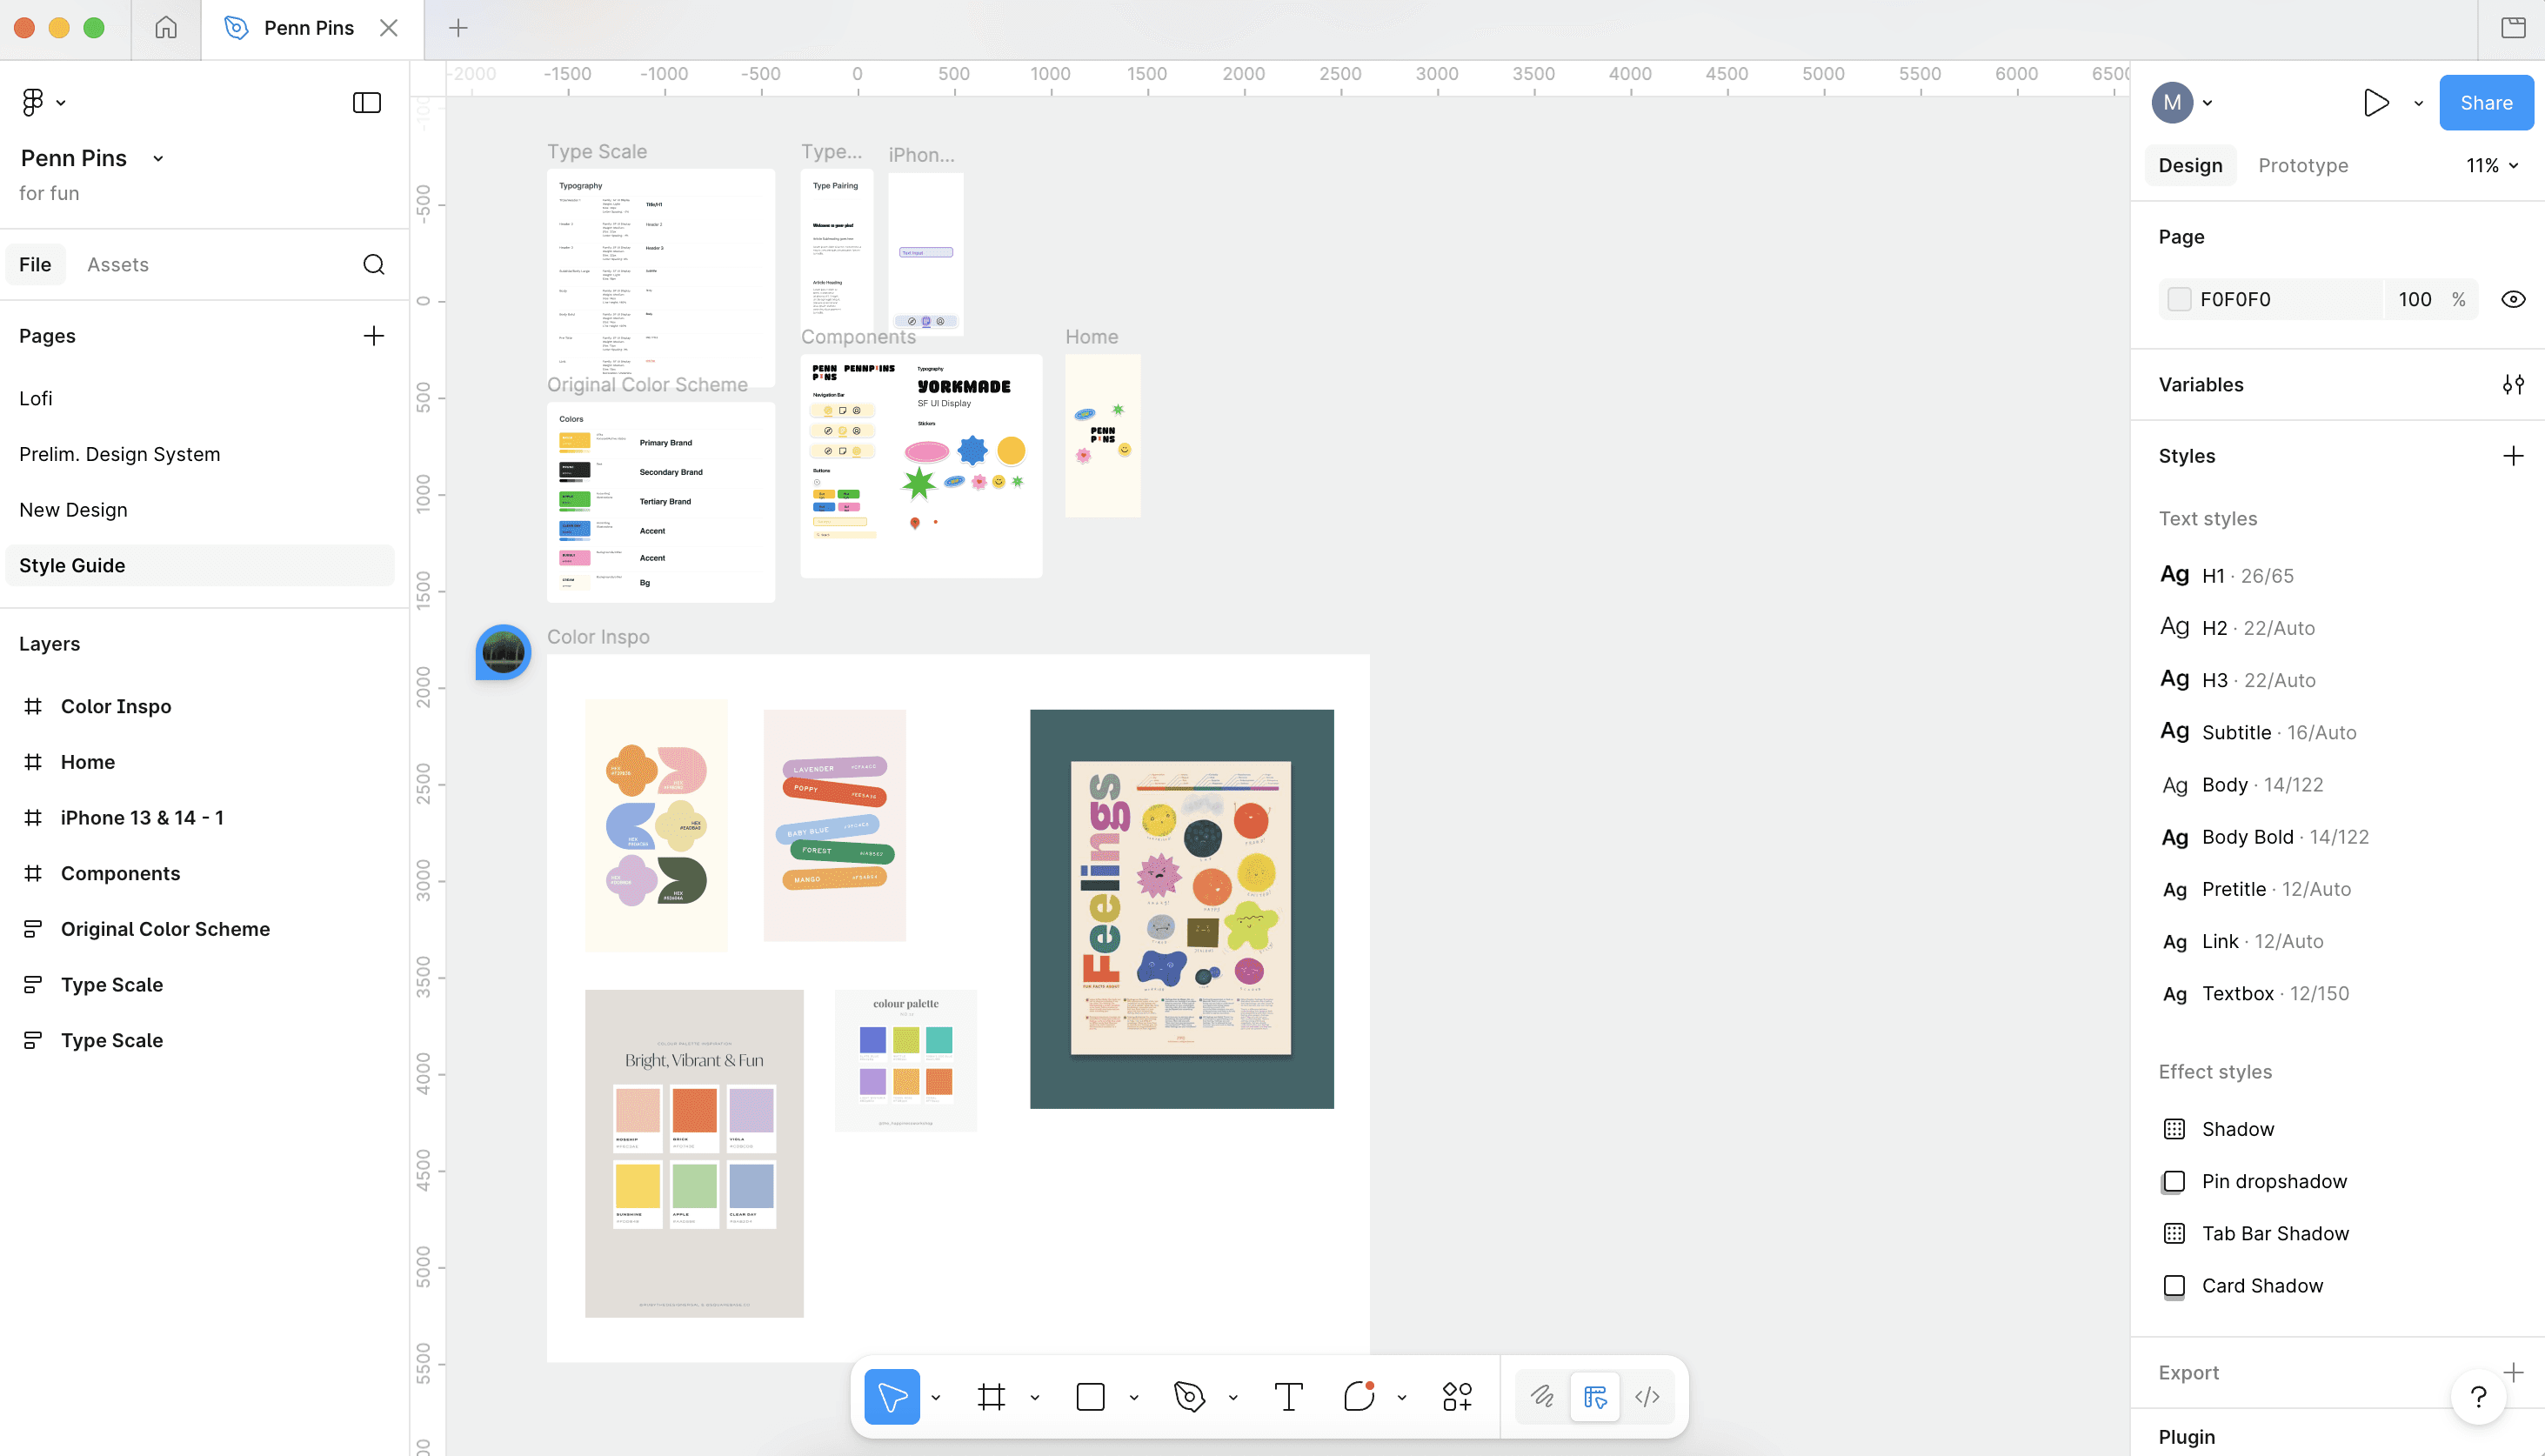The height and width of the screenshot is (1456, 2545).
Task: Click the Present play button
Action: 2376,102
